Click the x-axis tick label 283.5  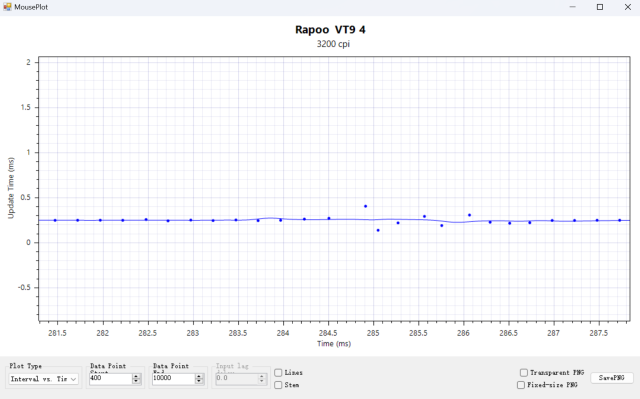coord(238,333)
